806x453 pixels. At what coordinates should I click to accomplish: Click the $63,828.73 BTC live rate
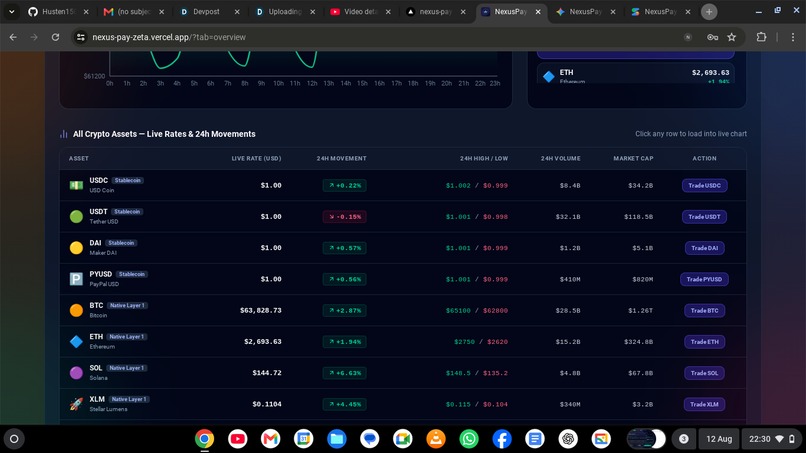pyautogui.click(x=261, y=311)
